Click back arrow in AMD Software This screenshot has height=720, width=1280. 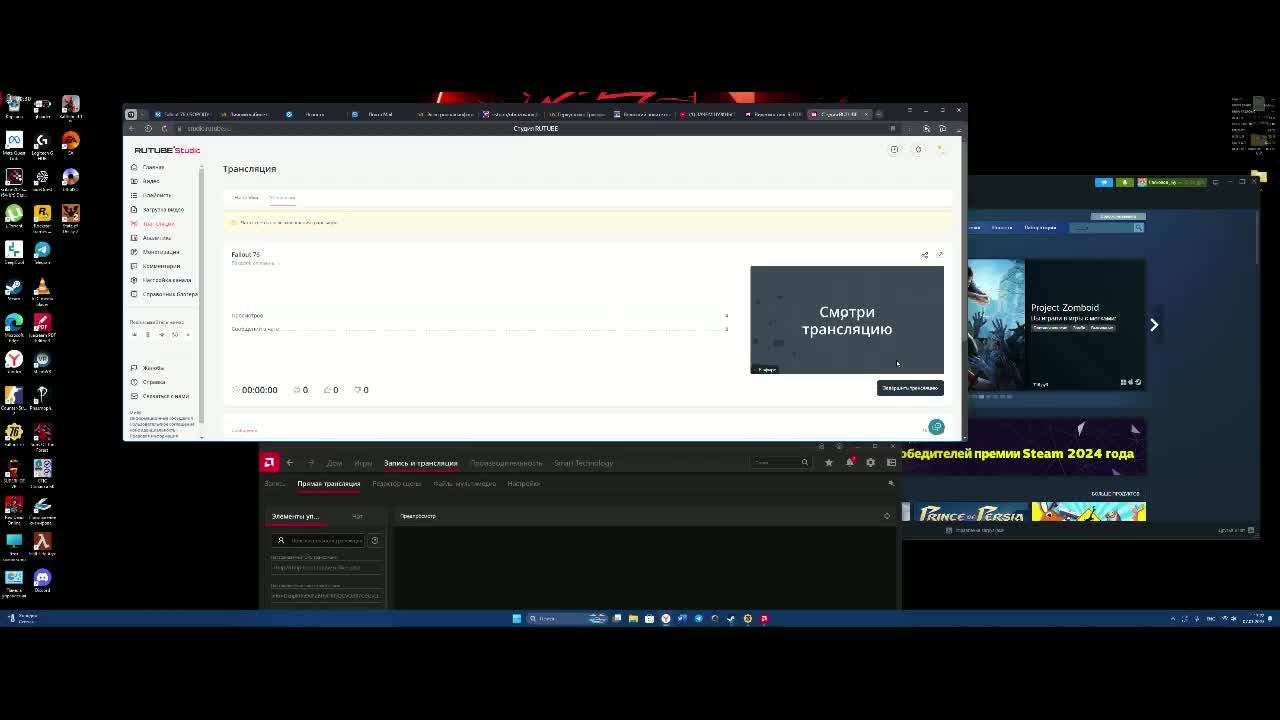[289, 462]
